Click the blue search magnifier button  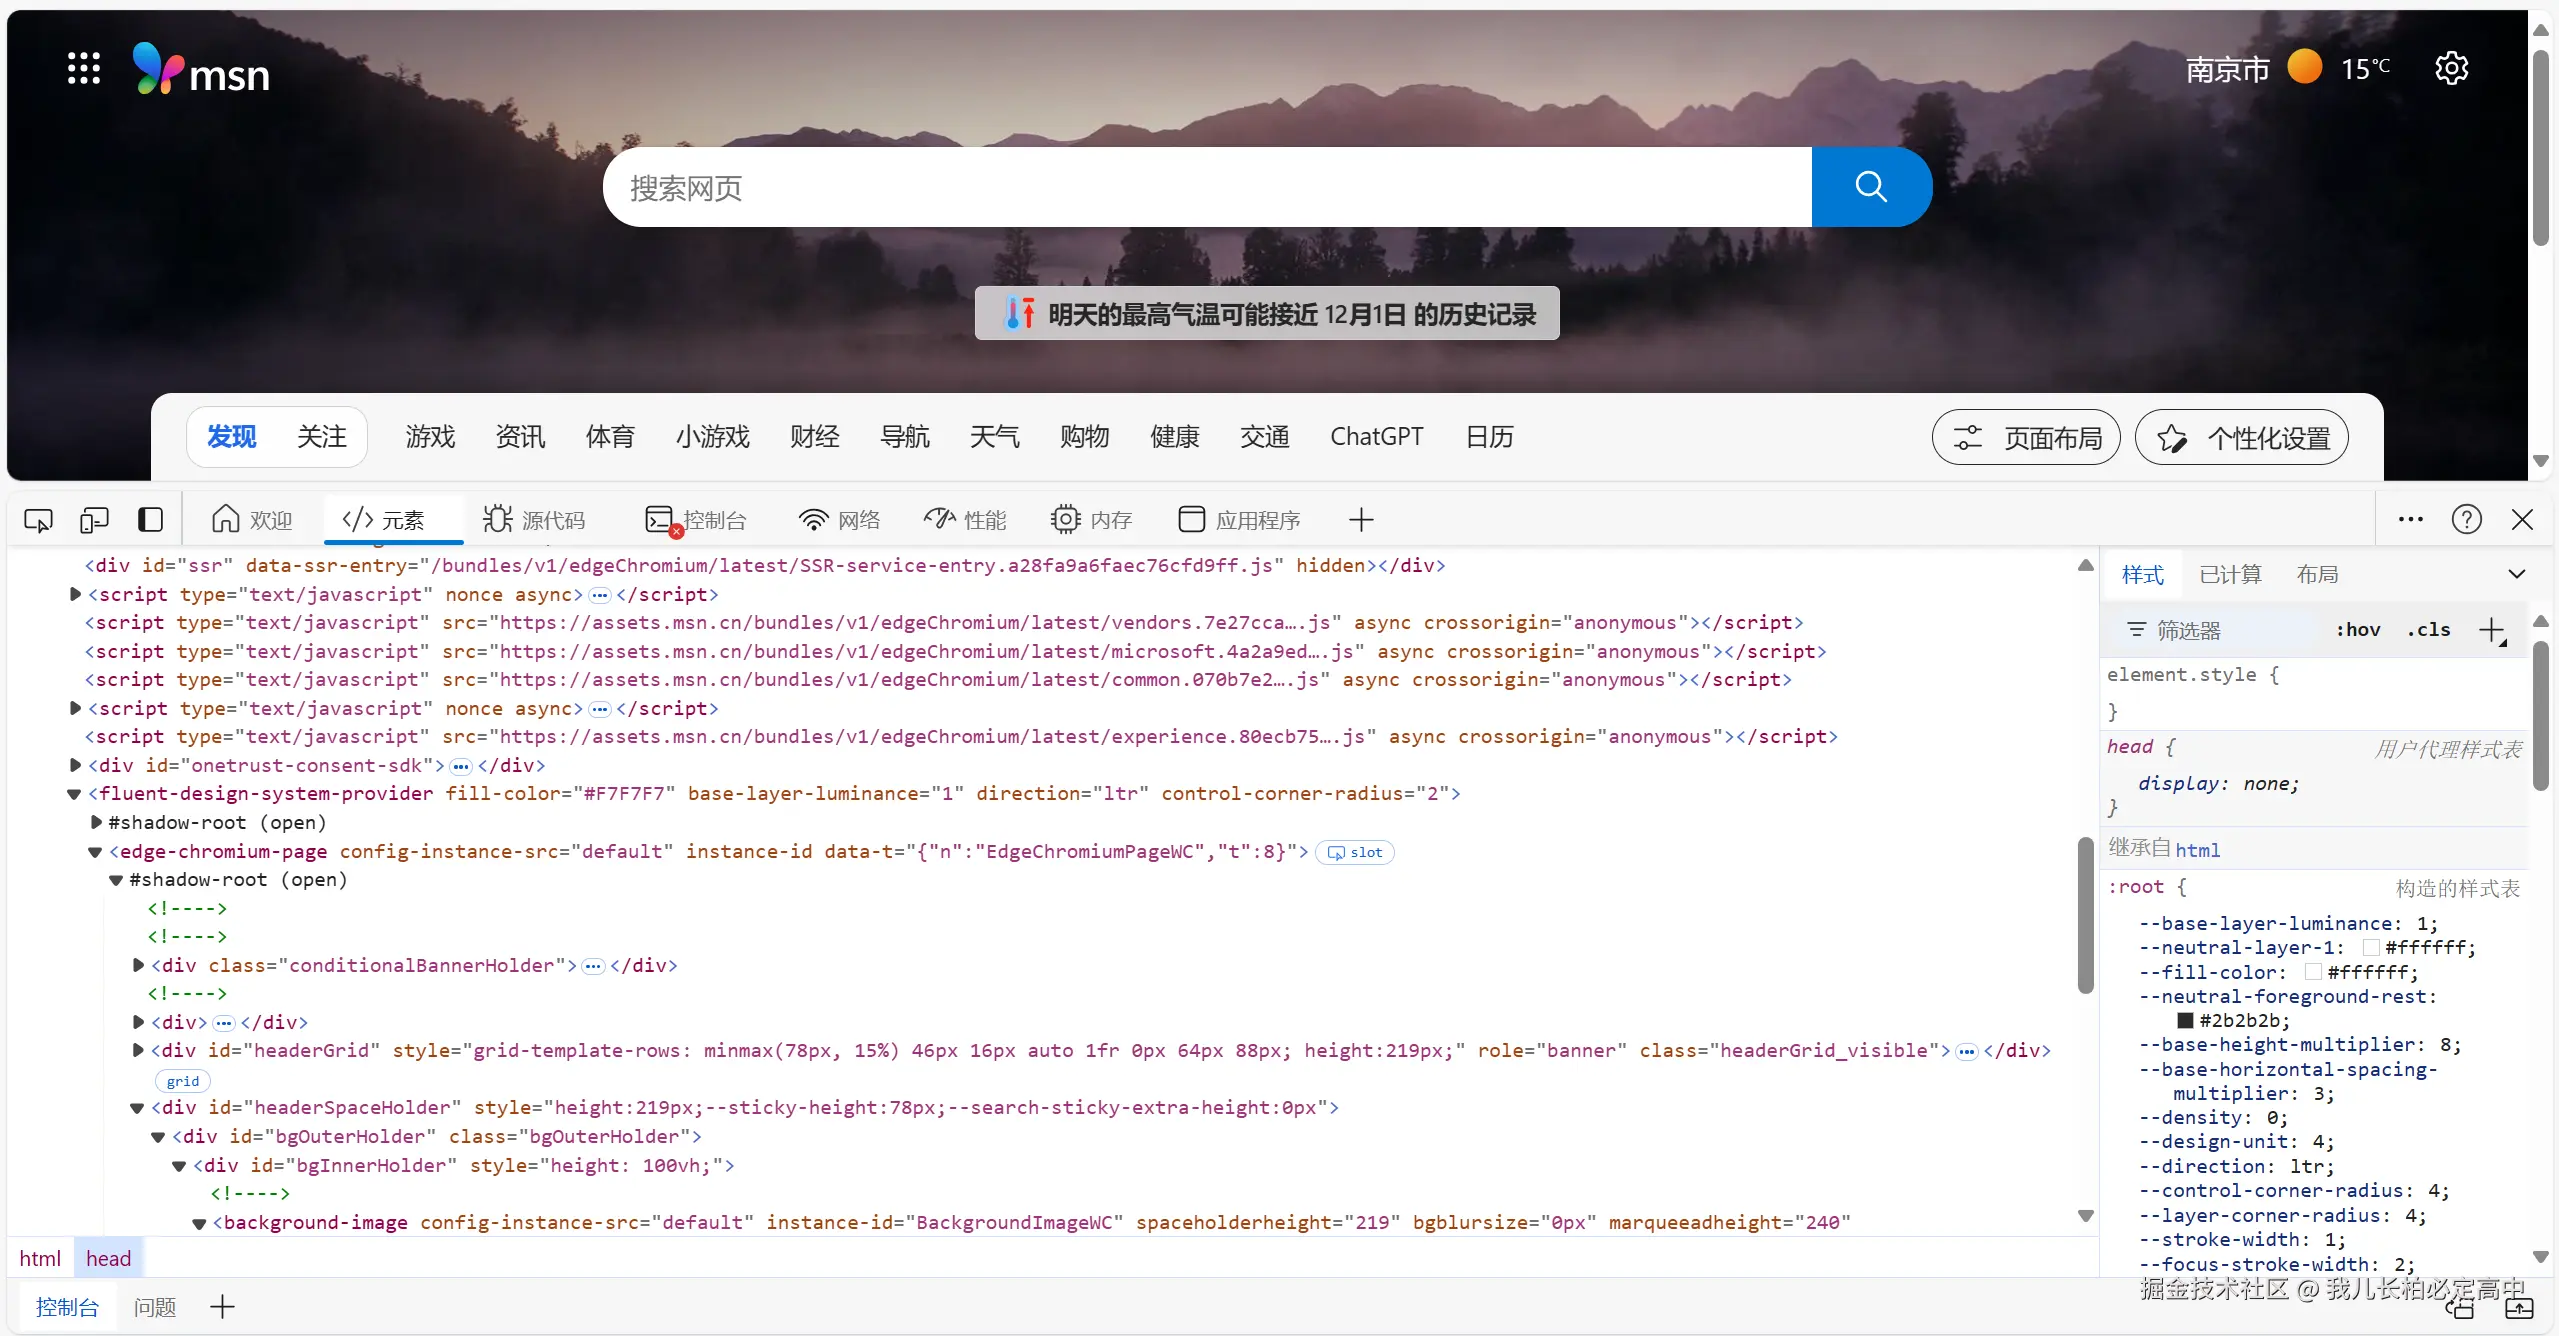pos(1870,187)
